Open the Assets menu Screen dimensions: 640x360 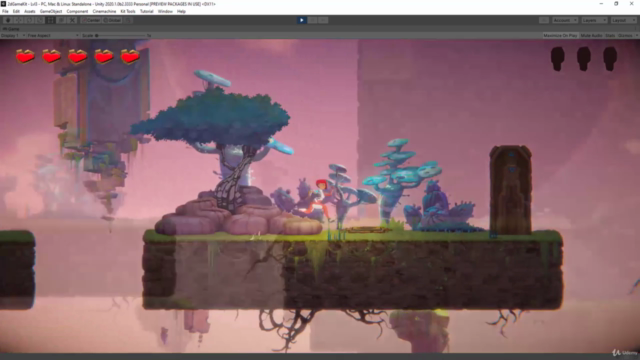point(29,11)
